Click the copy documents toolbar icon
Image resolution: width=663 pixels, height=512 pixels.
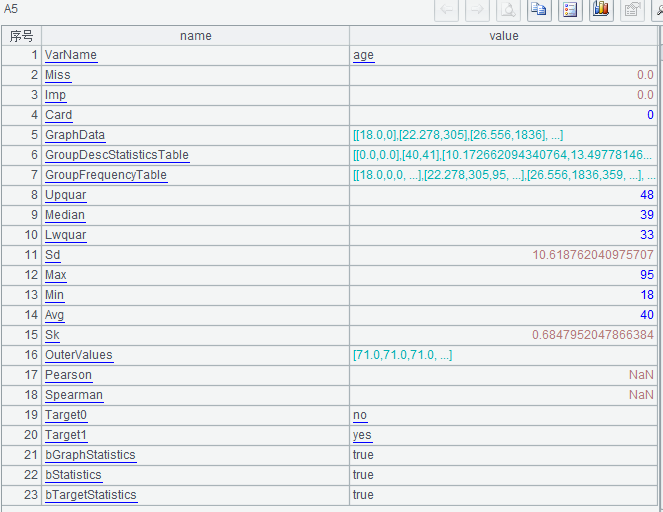click(x=539, y=9)
